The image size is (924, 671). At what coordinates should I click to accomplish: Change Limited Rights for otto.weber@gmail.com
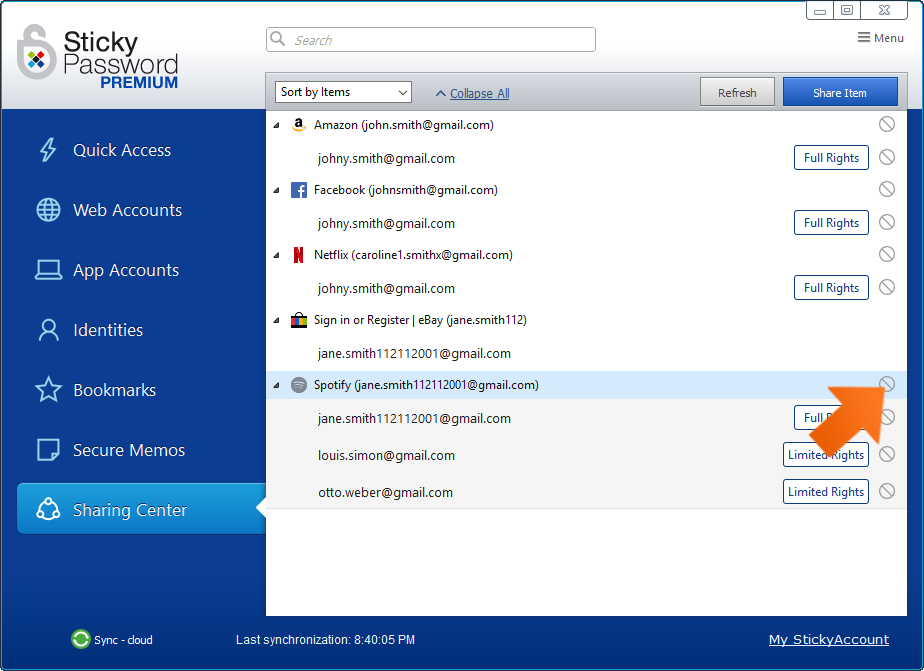point(826,492)
